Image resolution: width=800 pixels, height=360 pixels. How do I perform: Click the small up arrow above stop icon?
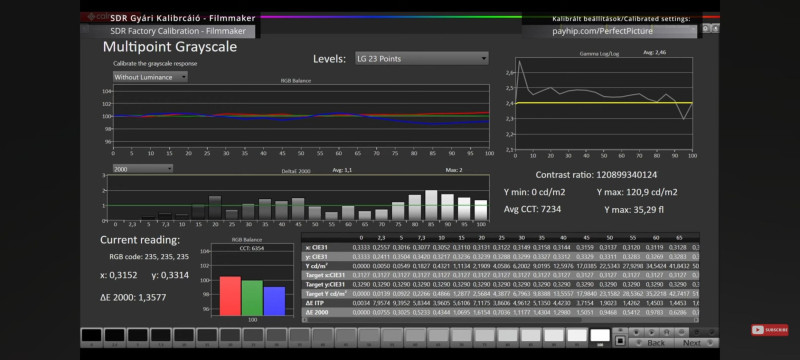[620, 330]
